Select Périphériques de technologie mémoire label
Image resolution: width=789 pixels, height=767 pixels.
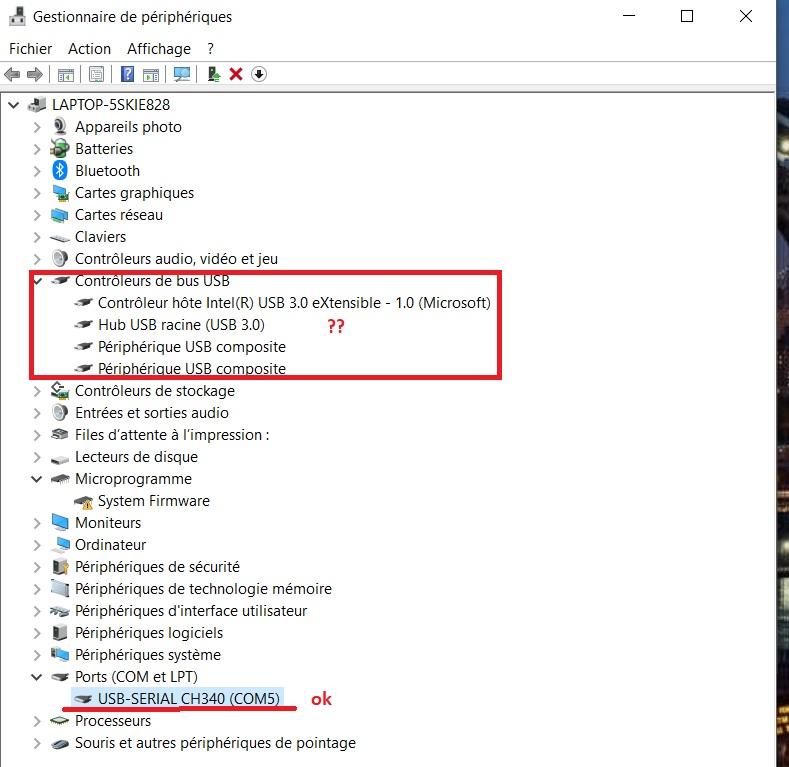(x=203, y=588)
